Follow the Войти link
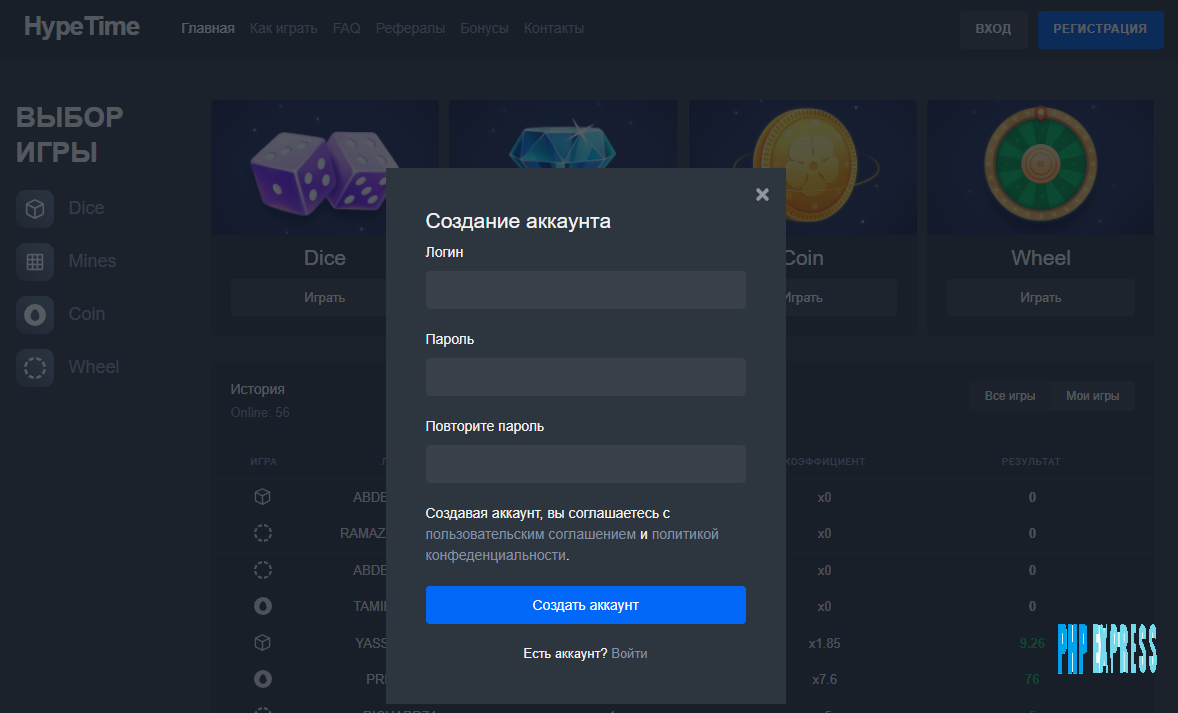 click(x=629, y=654)
